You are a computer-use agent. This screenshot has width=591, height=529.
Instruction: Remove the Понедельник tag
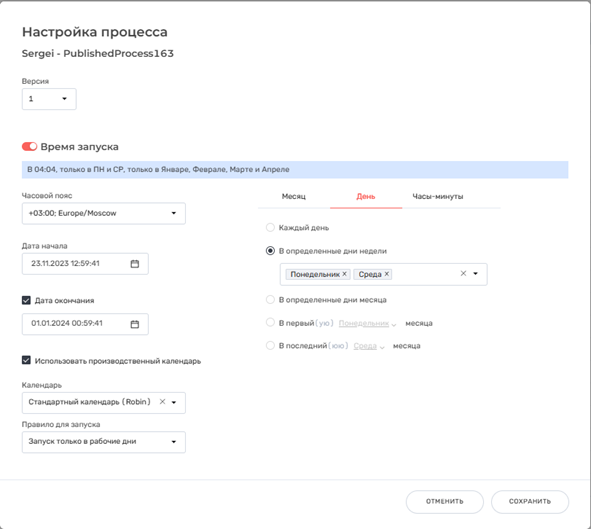344,274
